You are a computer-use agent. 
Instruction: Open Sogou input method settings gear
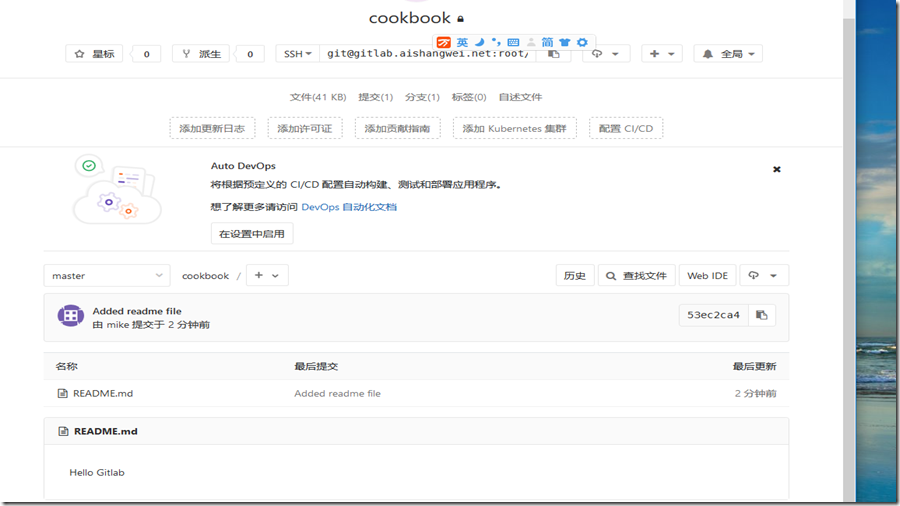(582, 43)
